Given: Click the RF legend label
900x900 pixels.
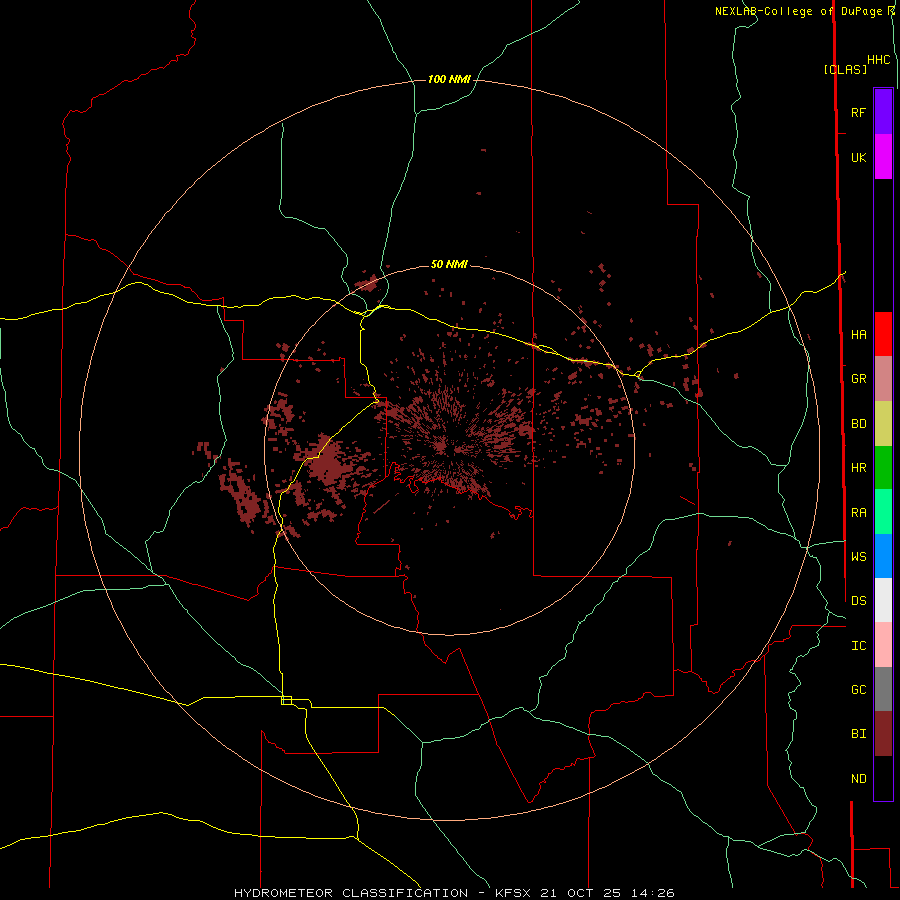Looking at the screenshot, I should (858, 112).
